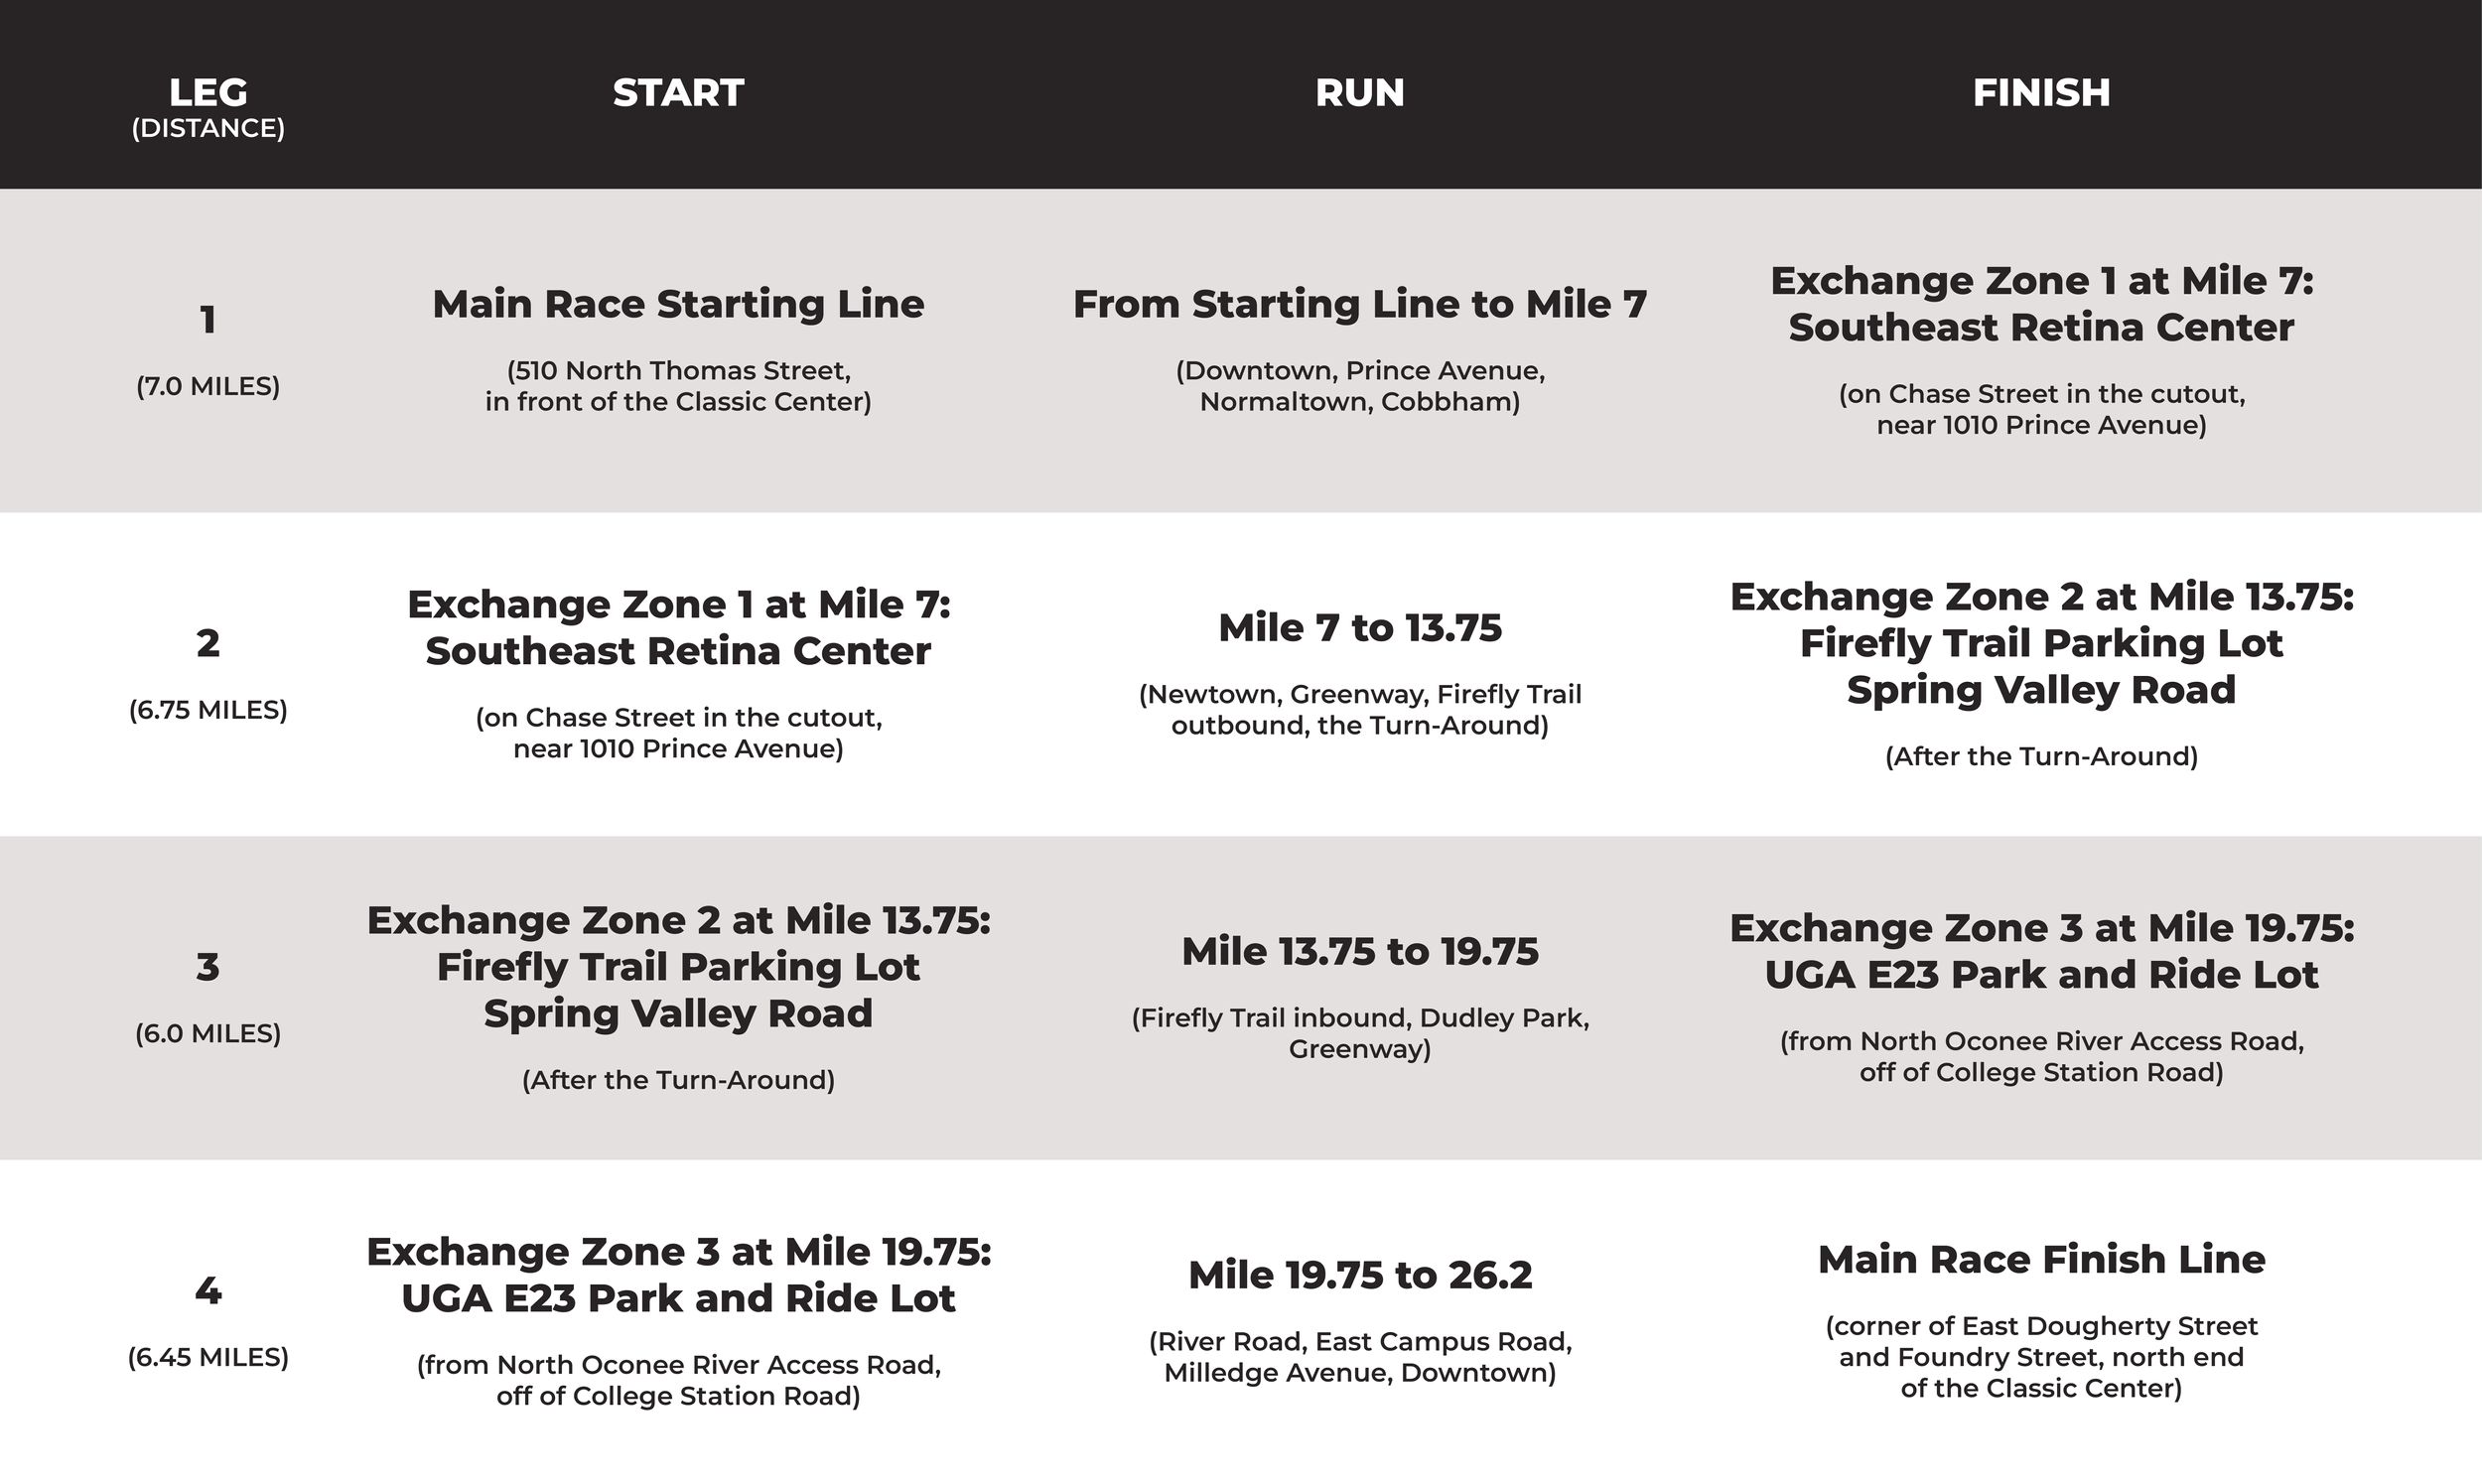2482x1484 pixels.
Task: Click the Leg 3 6.0 MILES distance
Action: tap(208, 1033)
